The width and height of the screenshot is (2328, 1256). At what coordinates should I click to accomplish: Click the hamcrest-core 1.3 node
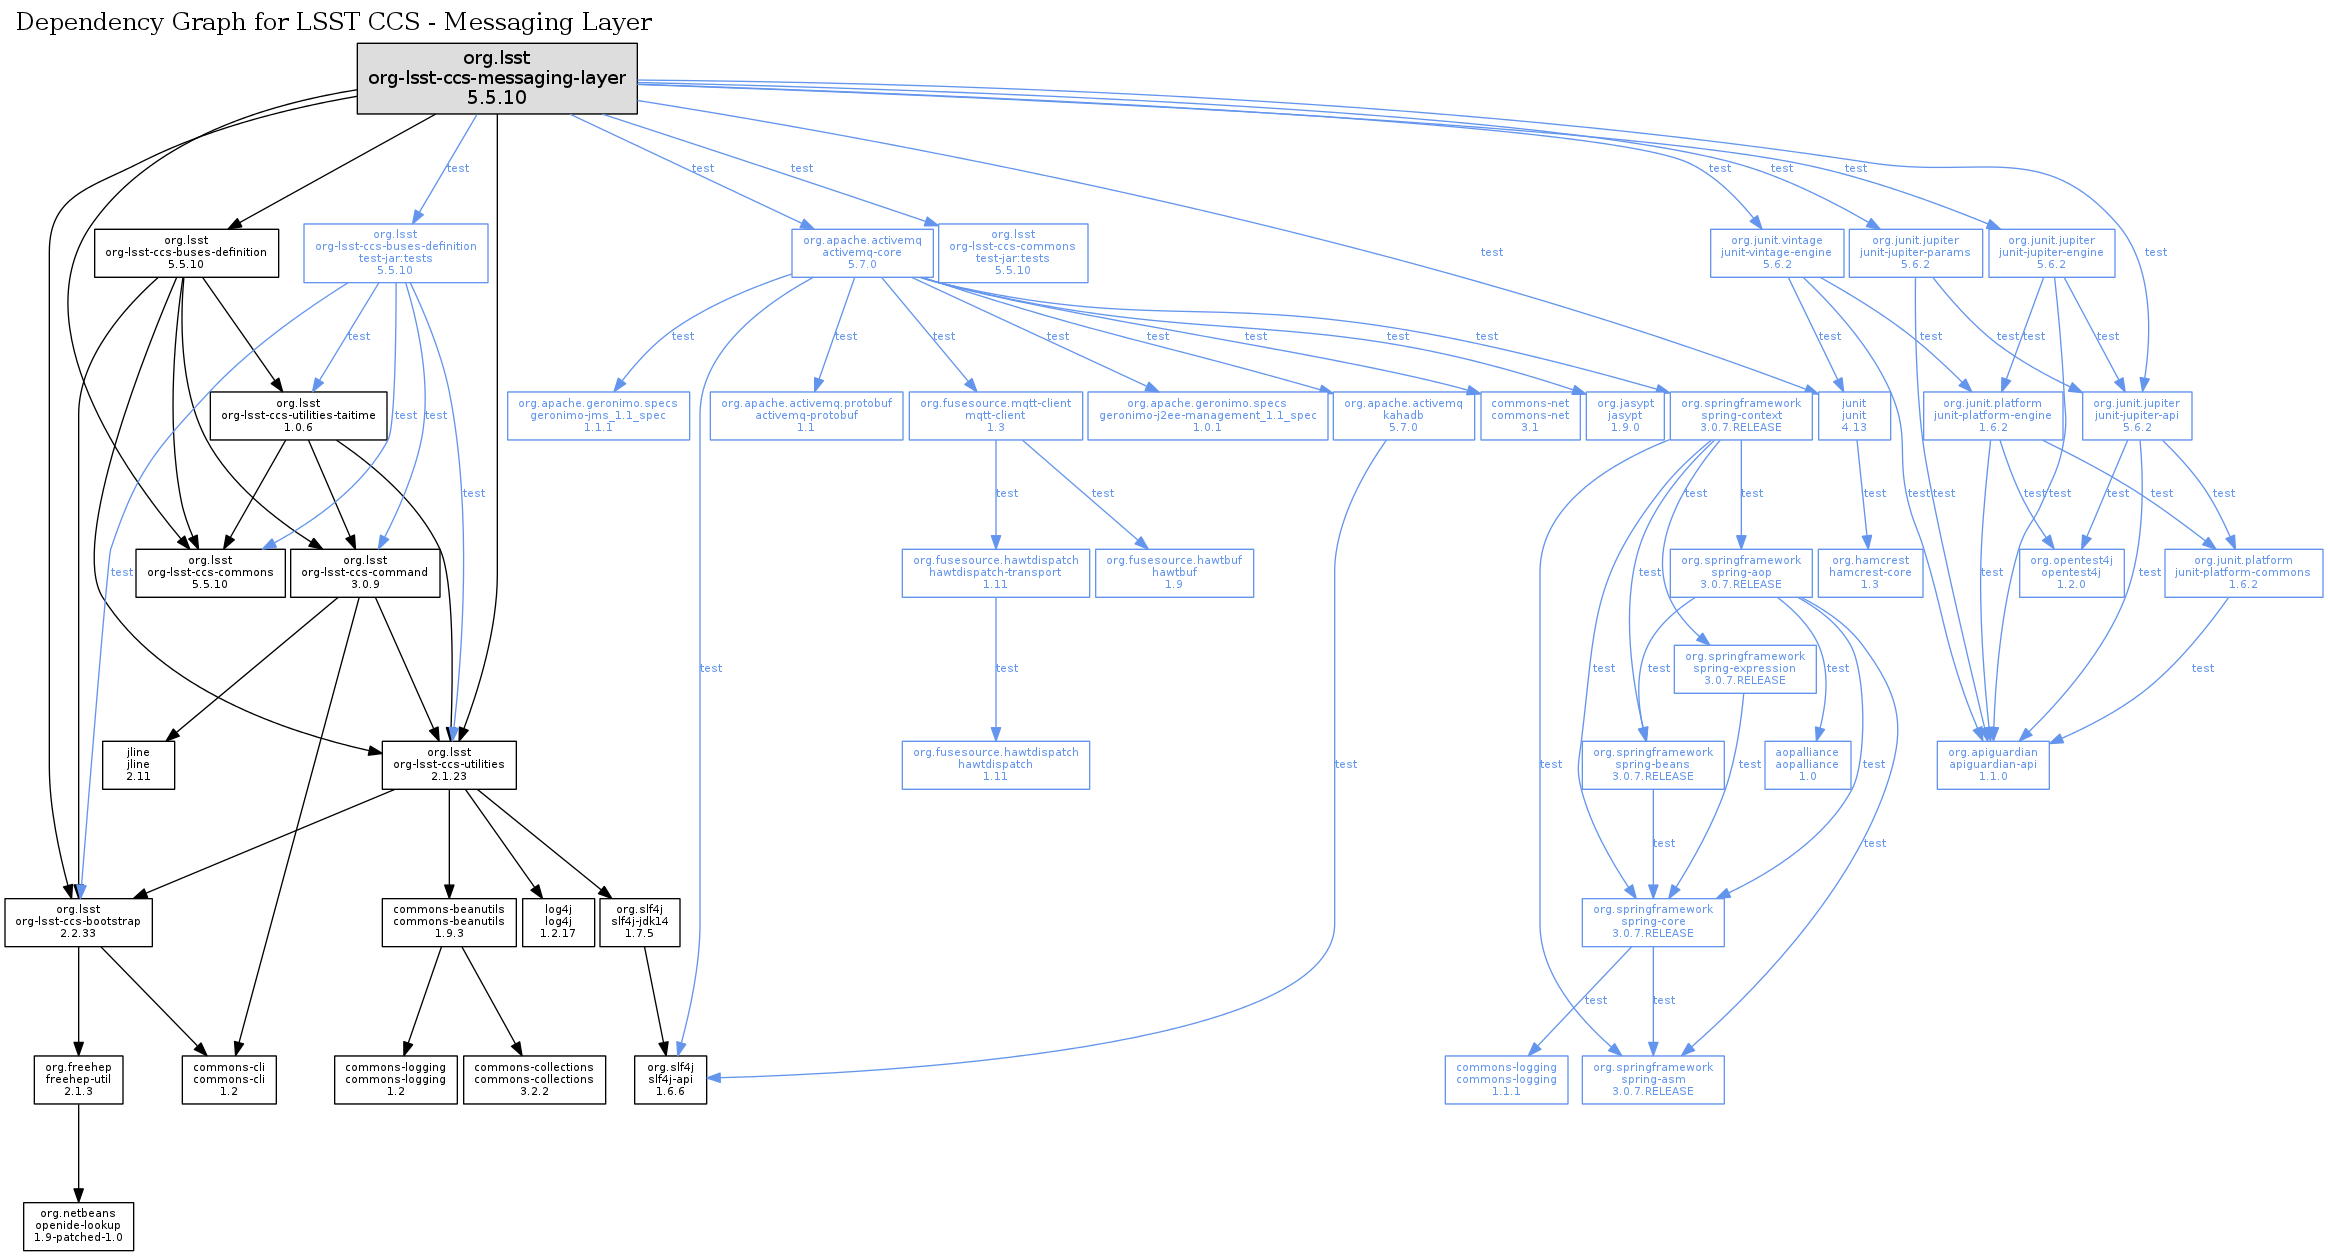coord(1869,573)
